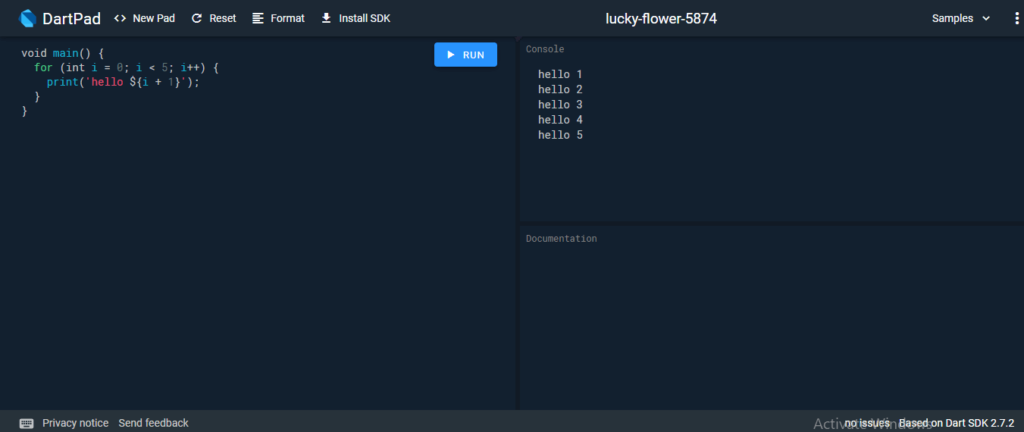Viewport: 1024px width, 432px height.
Task: Open the Send feedback link
Action: click(153, 423)
